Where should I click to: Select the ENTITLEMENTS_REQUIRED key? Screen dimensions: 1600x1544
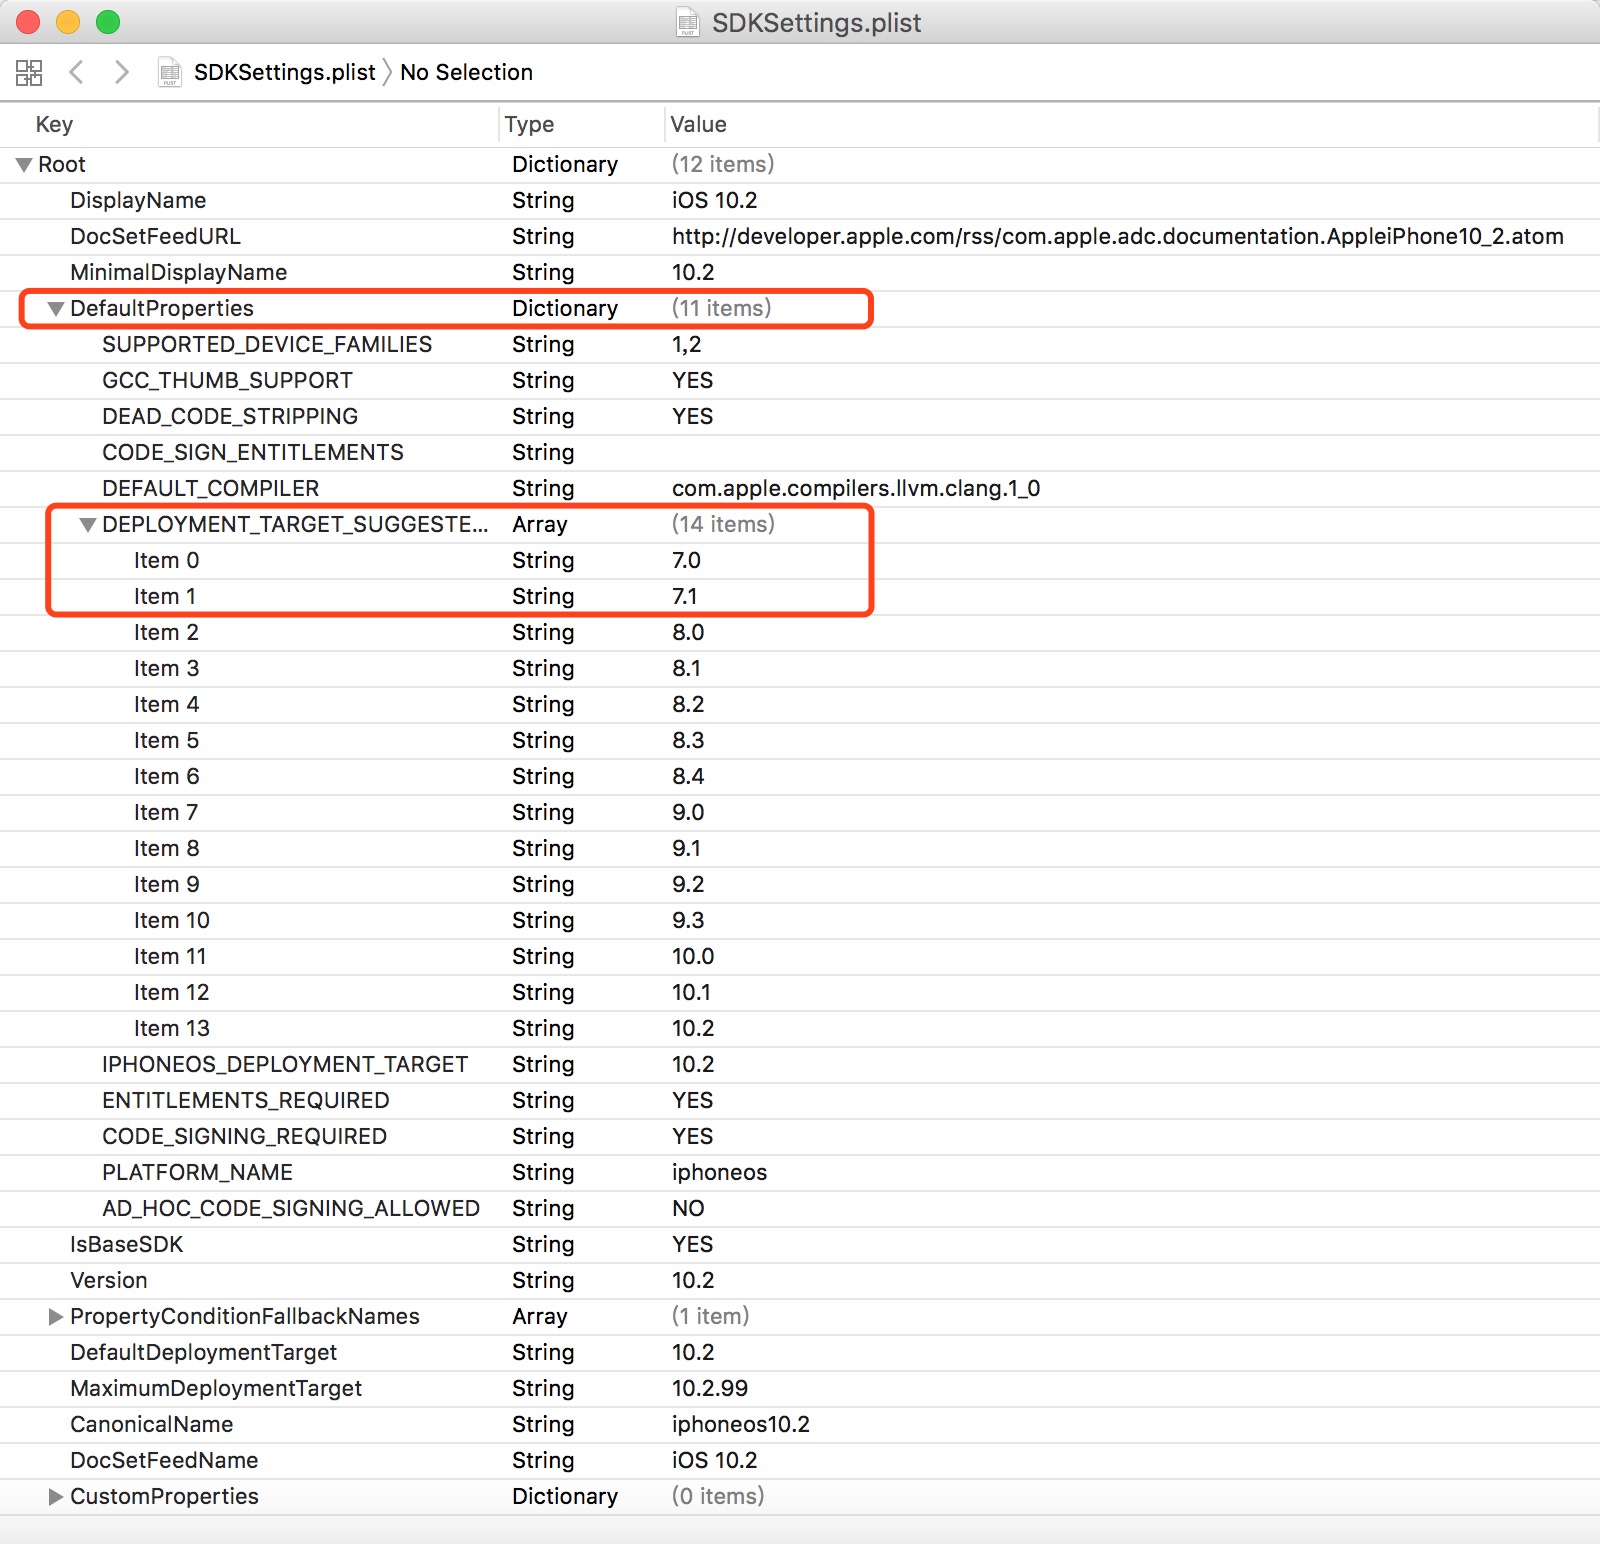pos(246,1100)
